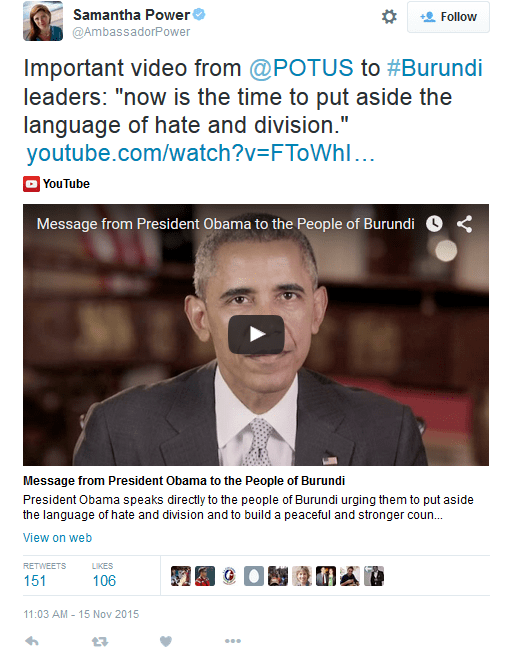Click View on web

[x=58, y=538]
